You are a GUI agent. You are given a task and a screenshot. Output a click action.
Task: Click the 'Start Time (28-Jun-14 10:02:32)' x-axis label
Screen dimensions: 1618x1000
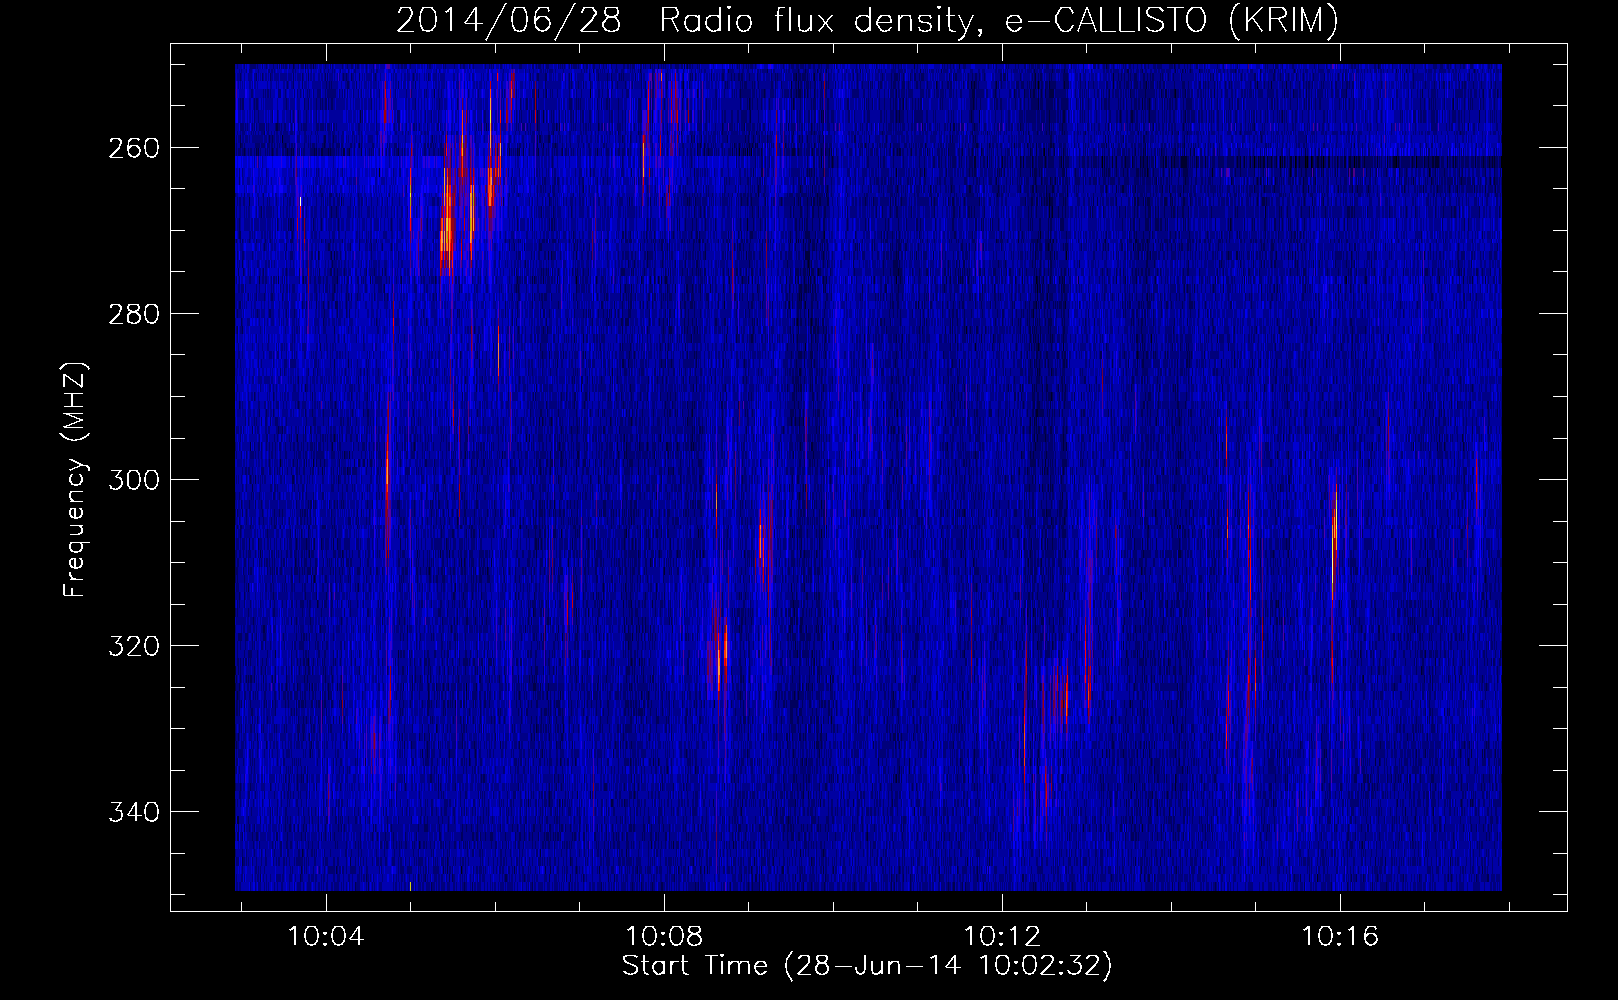click(867, 966)
